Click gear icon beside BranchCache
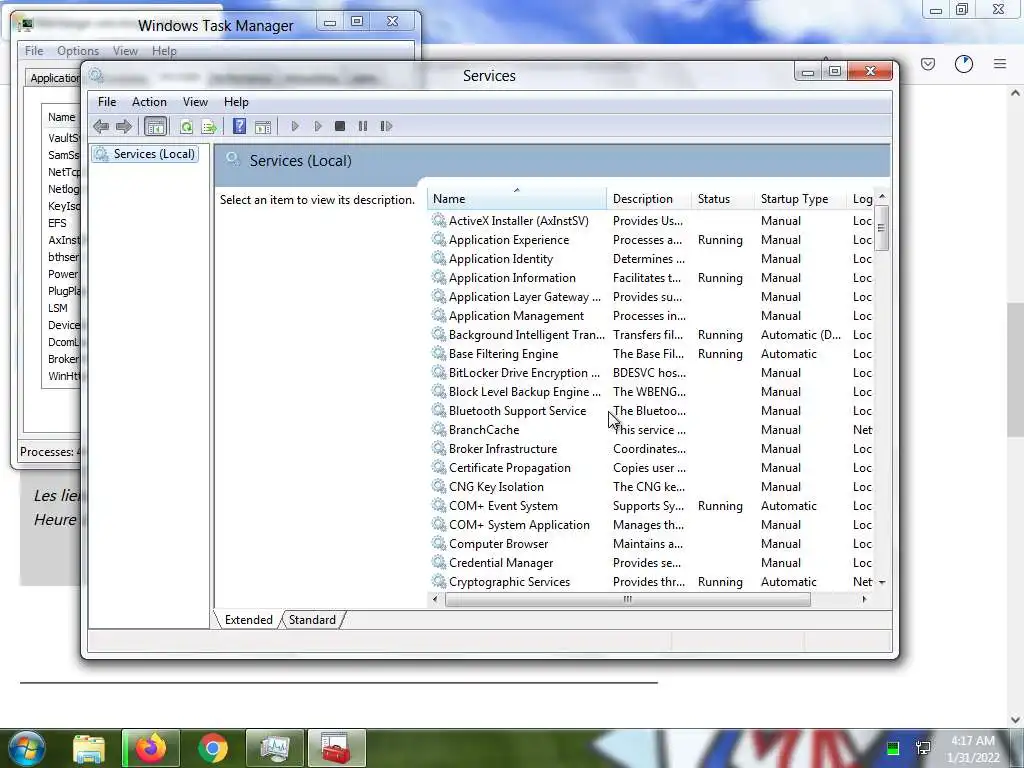Viewport: 1024px width, 768px height. click(439, 430)
